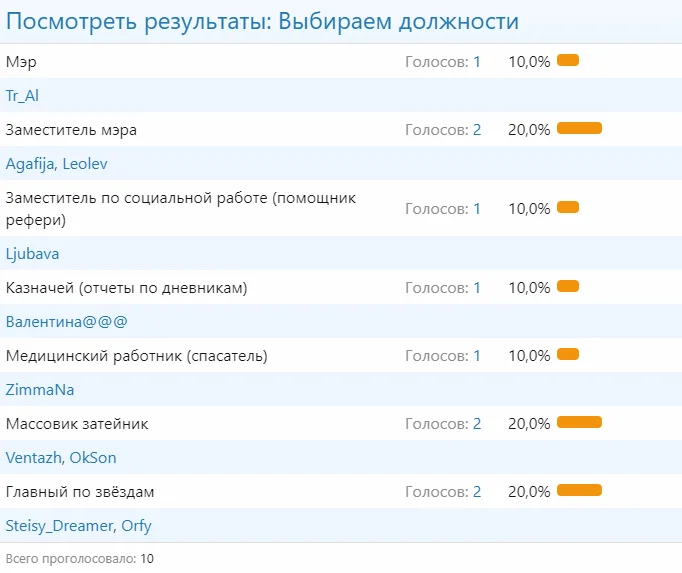Click the orange bar for Медицинский работник
Screen dimensions: 682x573
(x=568, y=355)
